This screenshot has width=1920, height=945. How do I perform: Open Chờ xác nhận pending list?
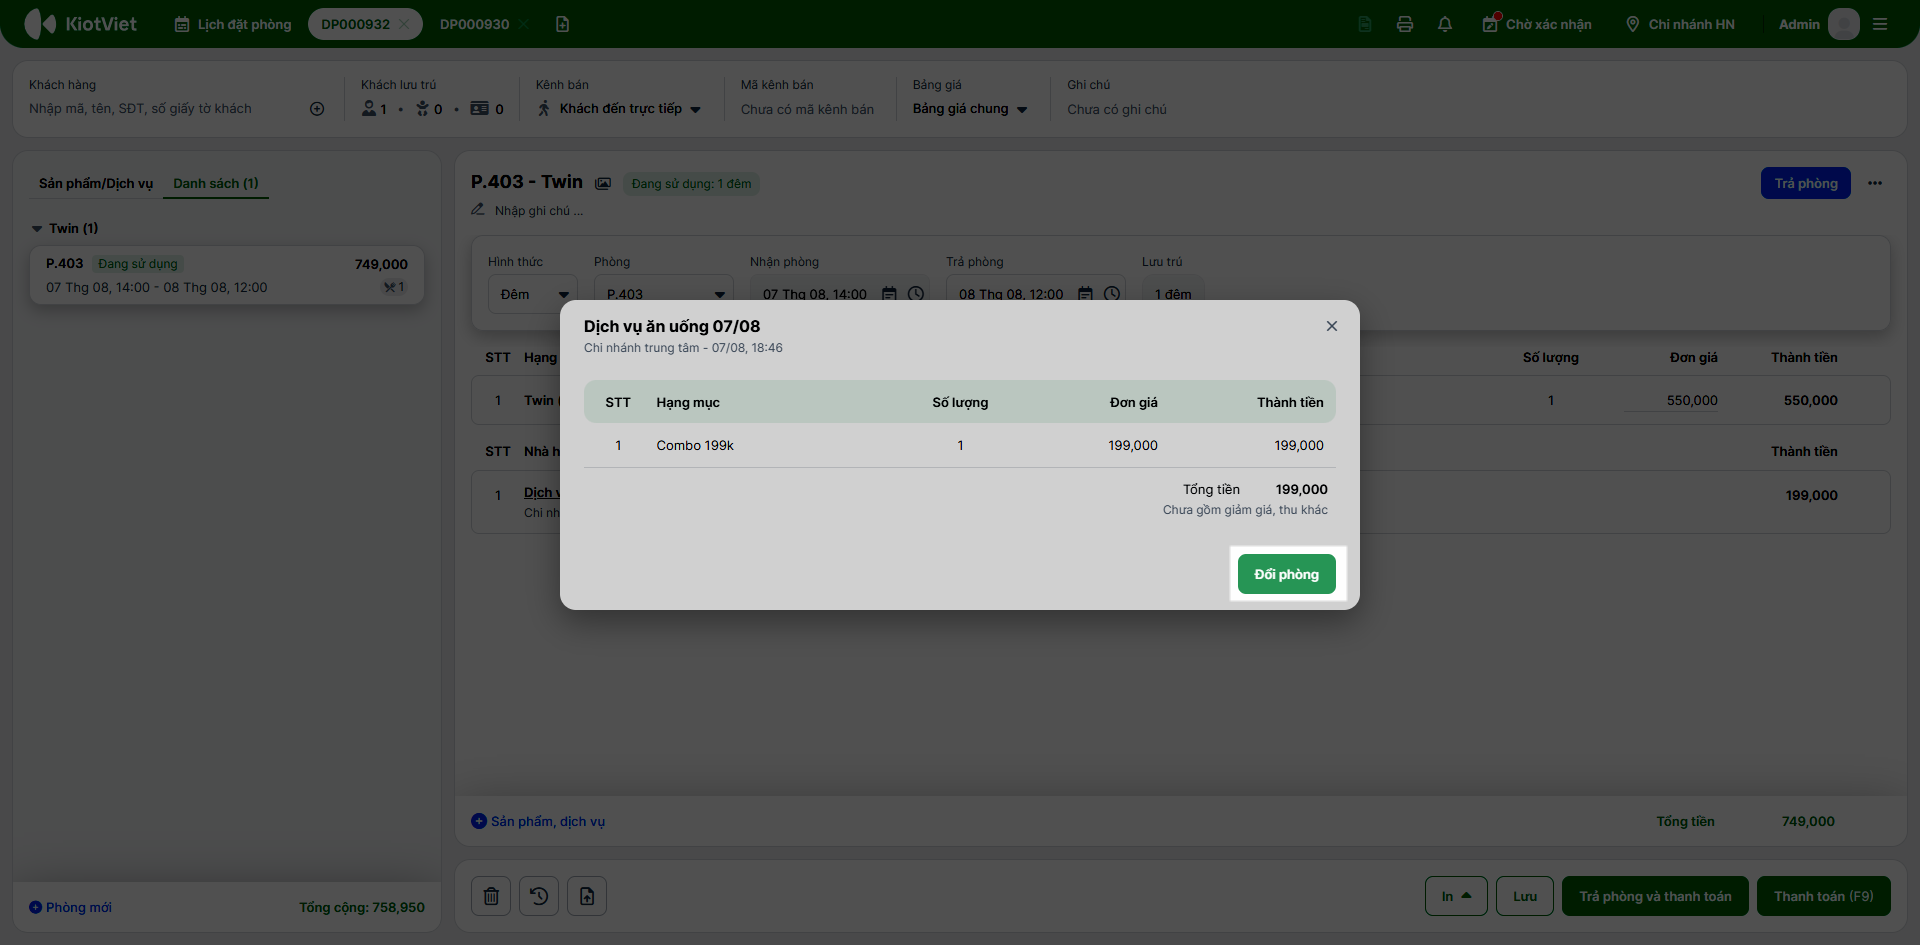pos(1537,24)
